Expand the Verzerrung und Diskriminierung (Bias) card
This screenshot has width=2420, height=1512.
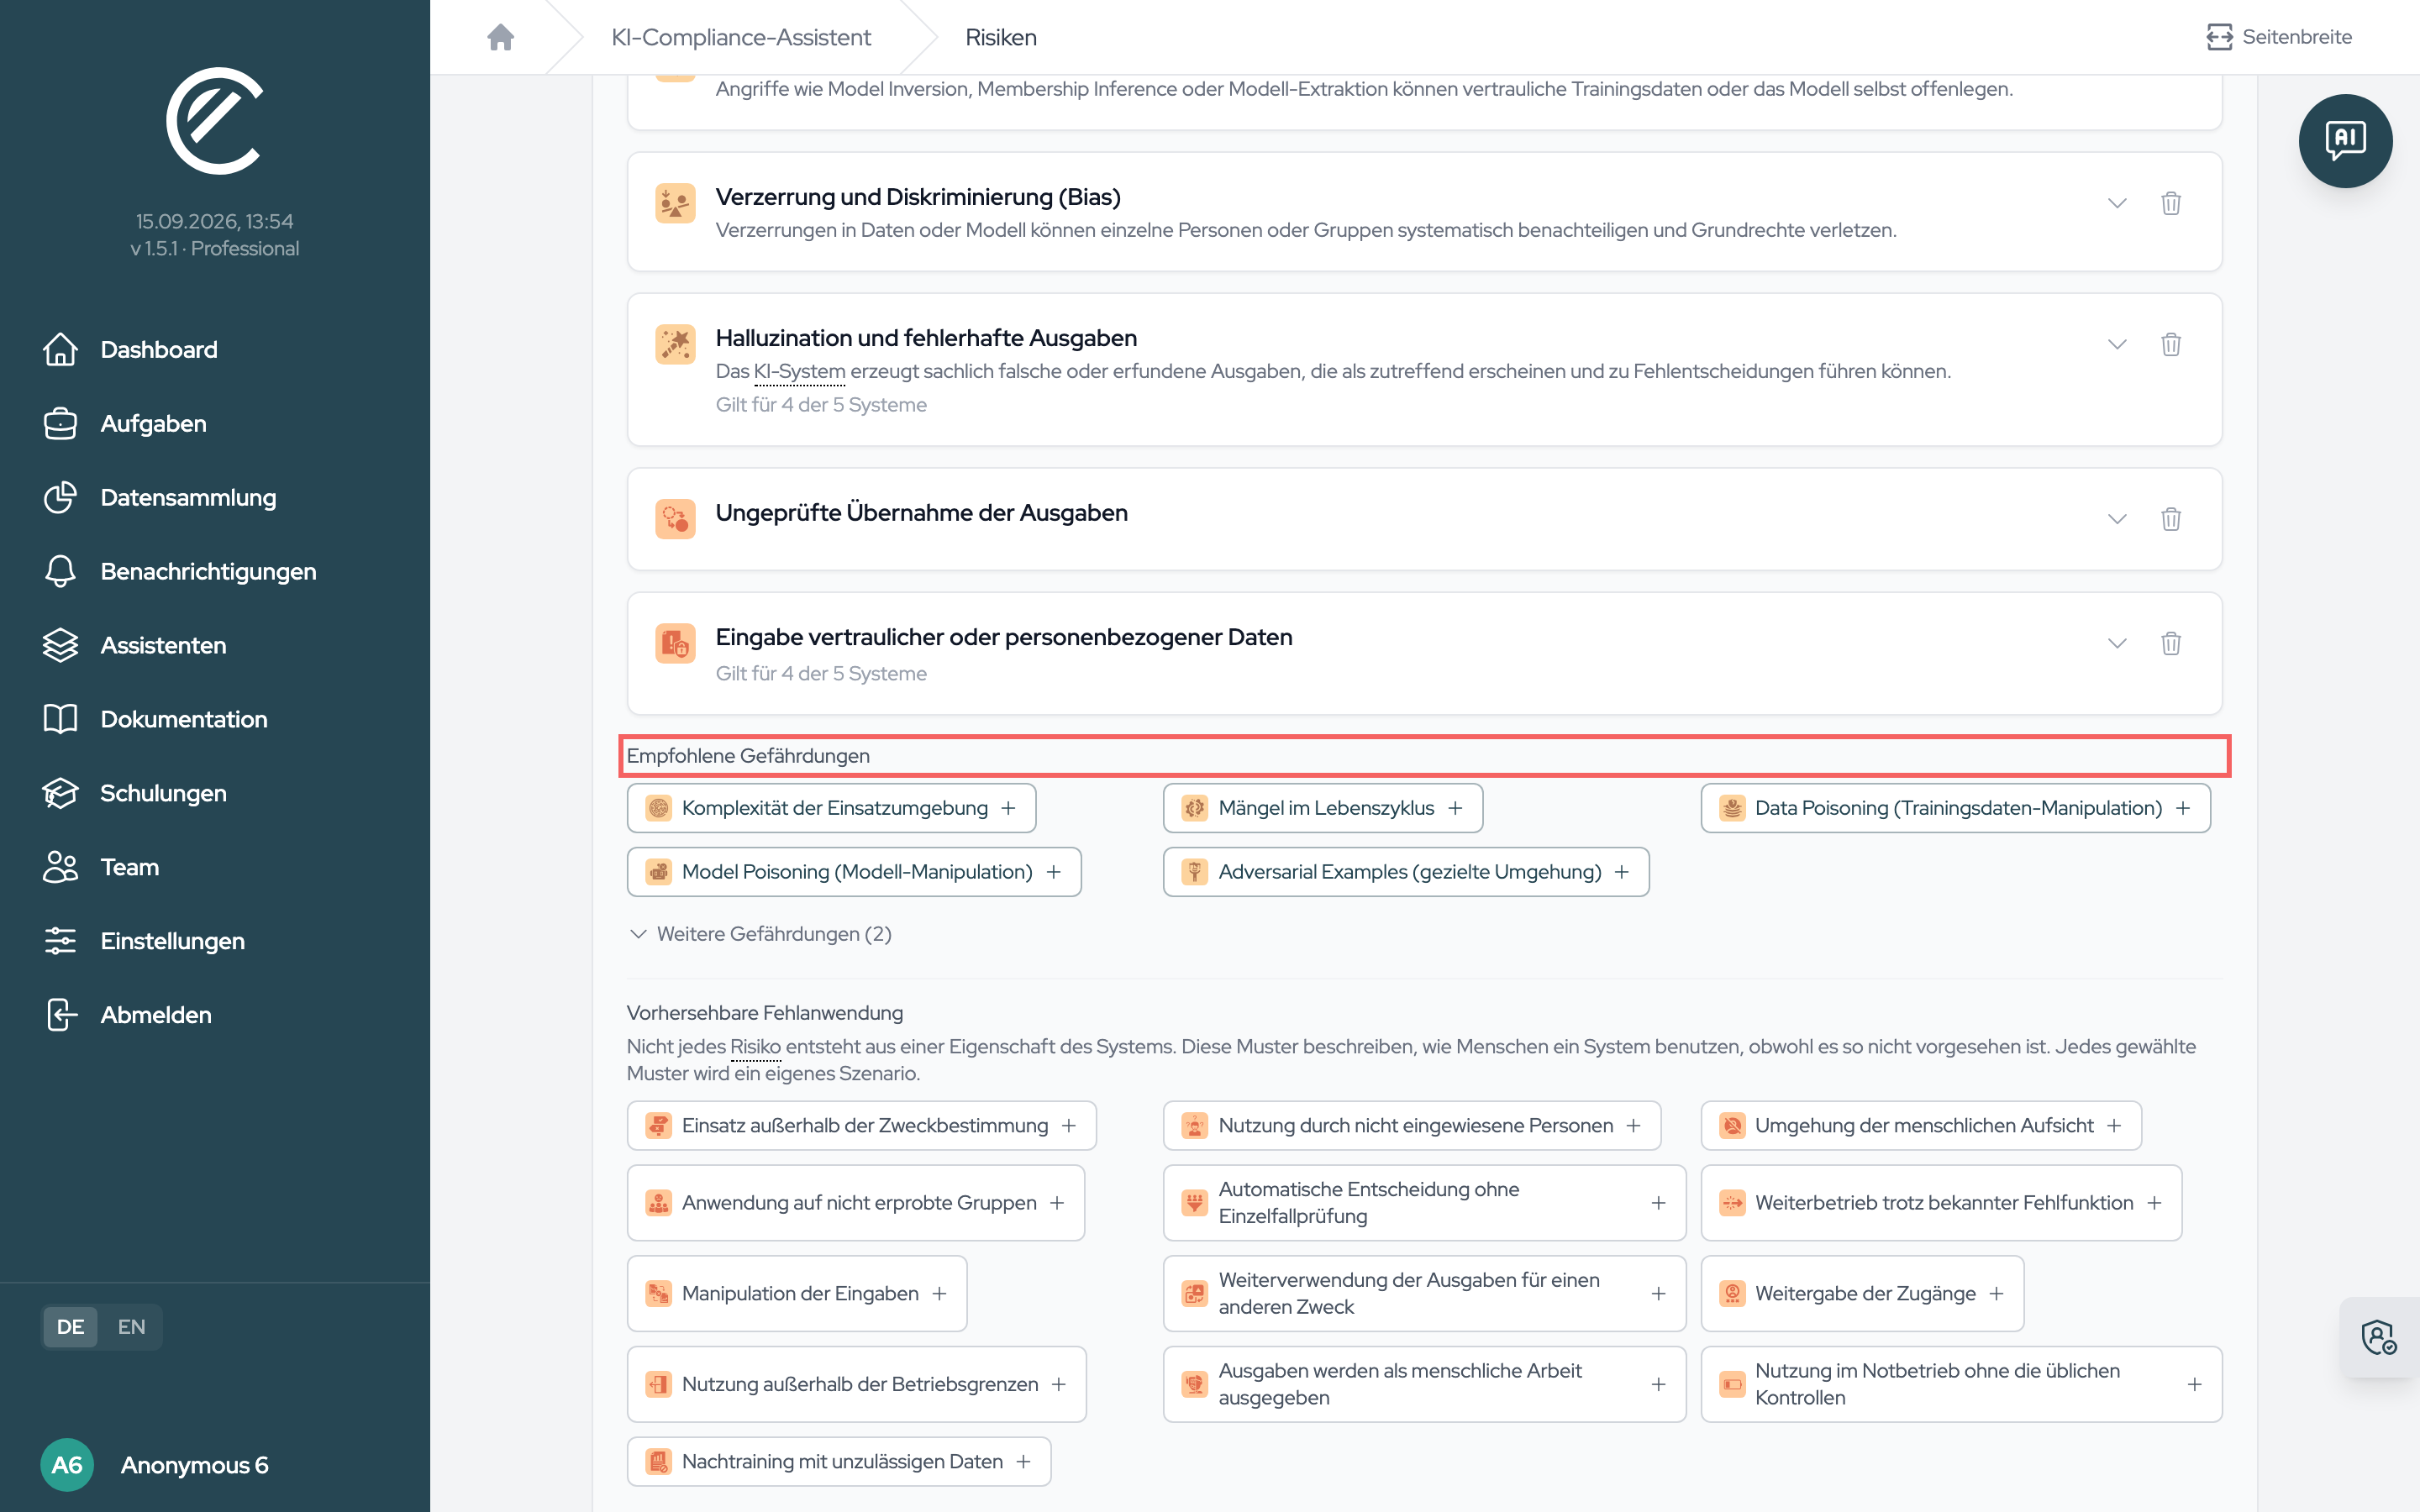click(x=2116, y=203)
